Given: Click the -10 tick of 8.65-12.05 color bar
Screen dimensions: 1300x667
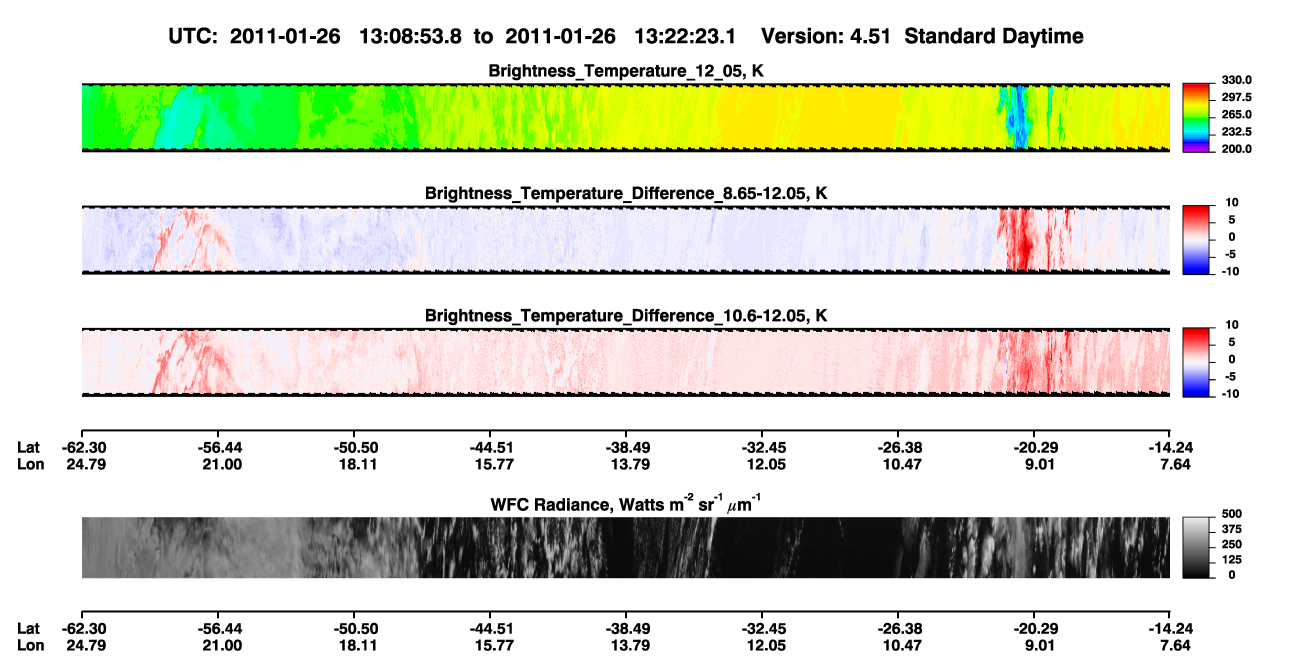Looking at the screenshot, I should [1230, 271].
